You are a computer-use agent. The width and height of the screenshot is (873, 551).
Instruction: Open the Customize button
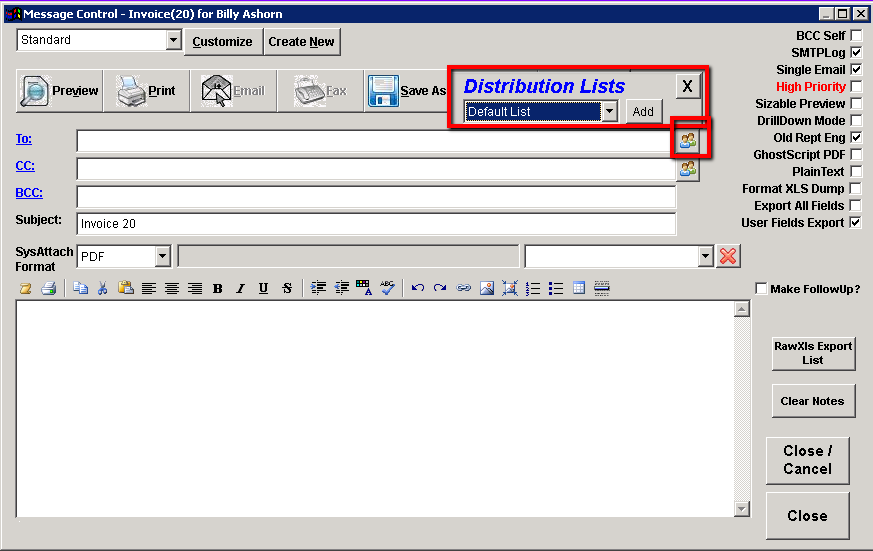click(x=223, y=42)
